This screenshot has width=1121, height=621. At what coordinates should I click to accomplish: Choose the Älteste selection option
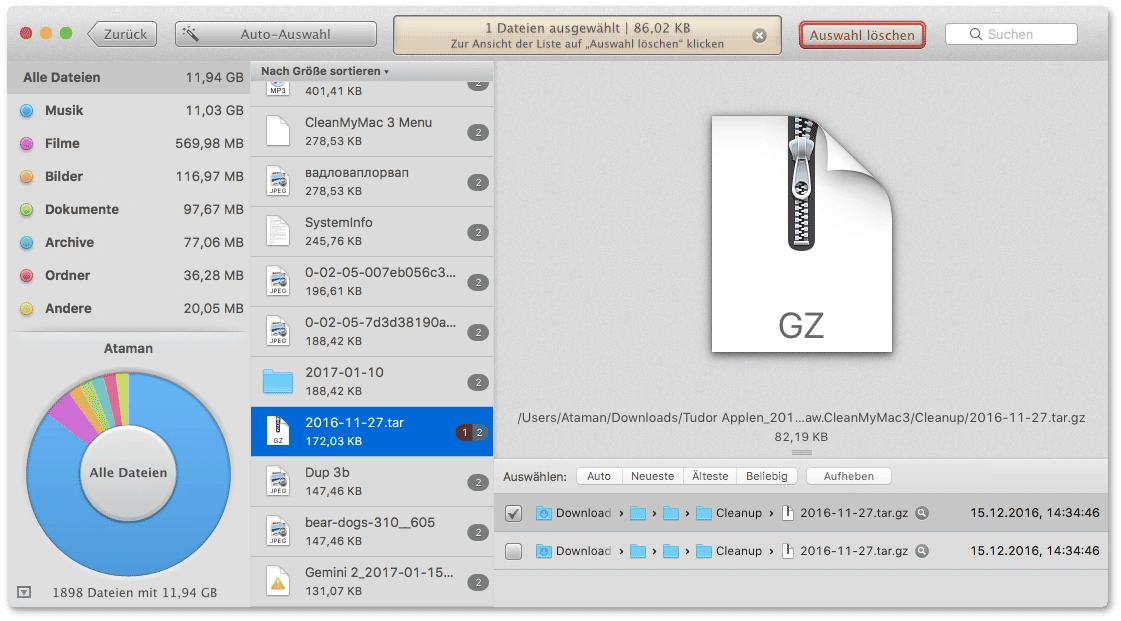710,476
